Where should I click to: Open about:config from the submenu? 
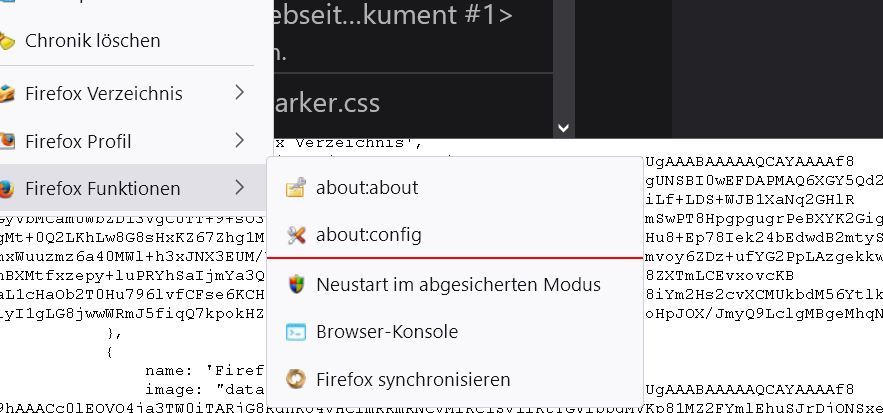(x=368, y=236)
